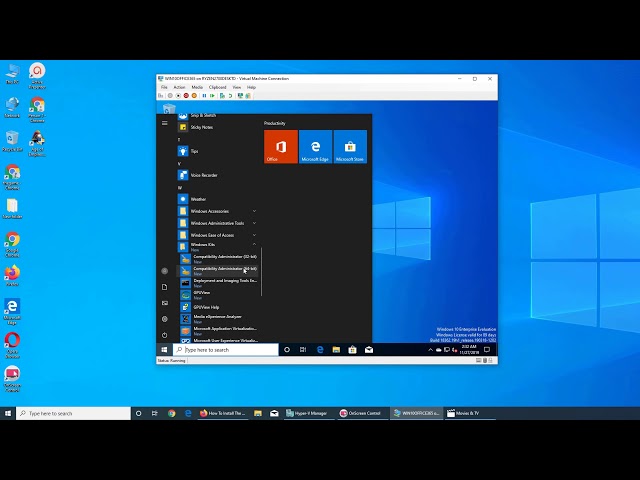Screen dimensions: 640x480
Task: Click red Shut Down toolbar button
Action: click(186, 96)
